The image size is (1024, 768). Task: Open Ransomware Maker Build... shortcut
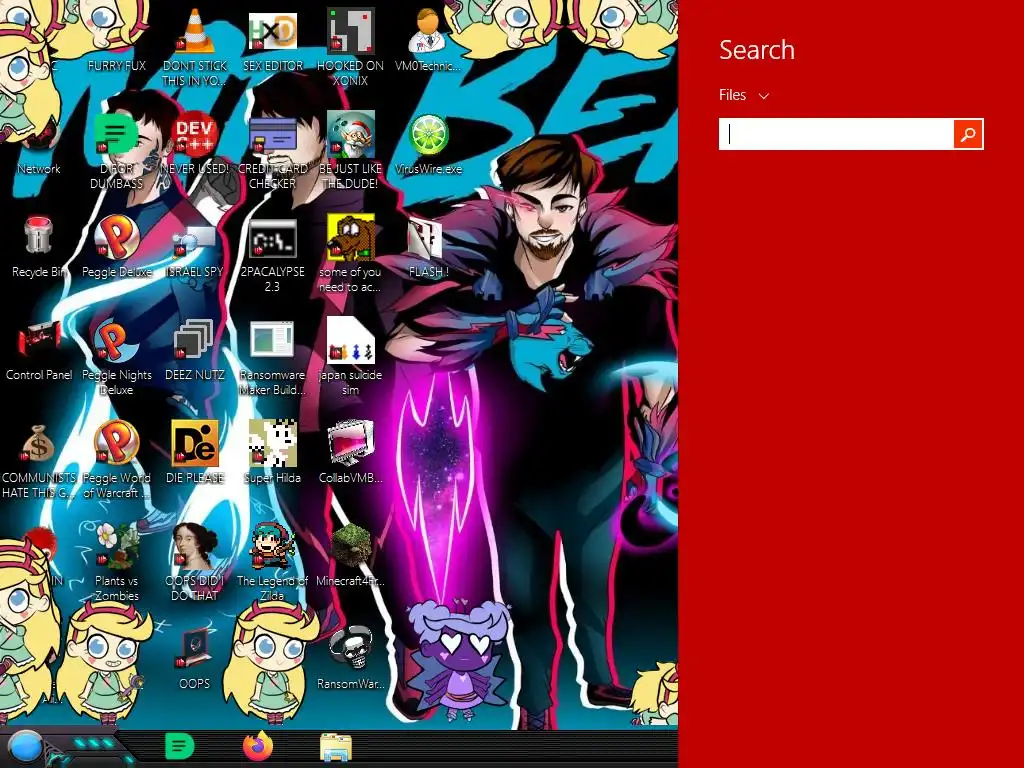[272, 340]
